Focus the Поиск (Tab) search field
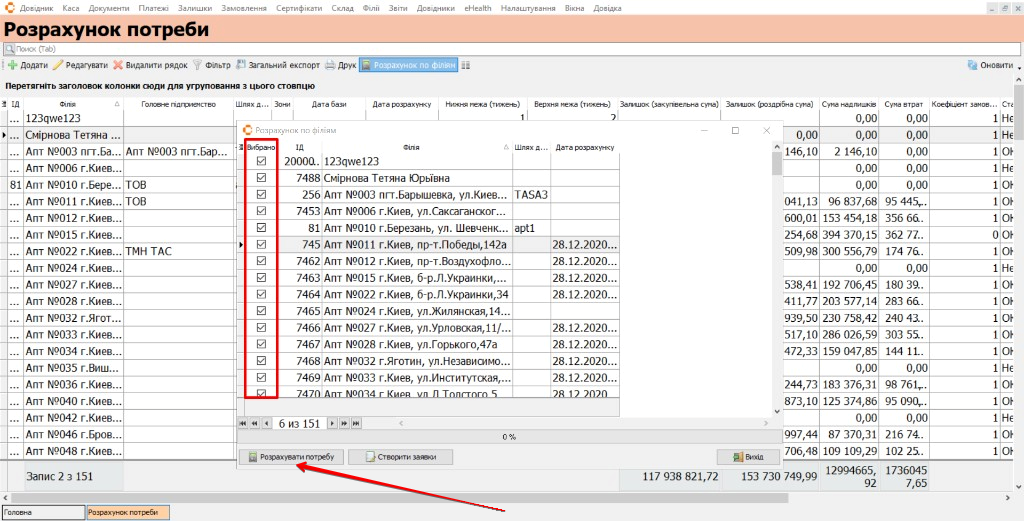Screen dimensions: 1024x521 tap(512, 49)
